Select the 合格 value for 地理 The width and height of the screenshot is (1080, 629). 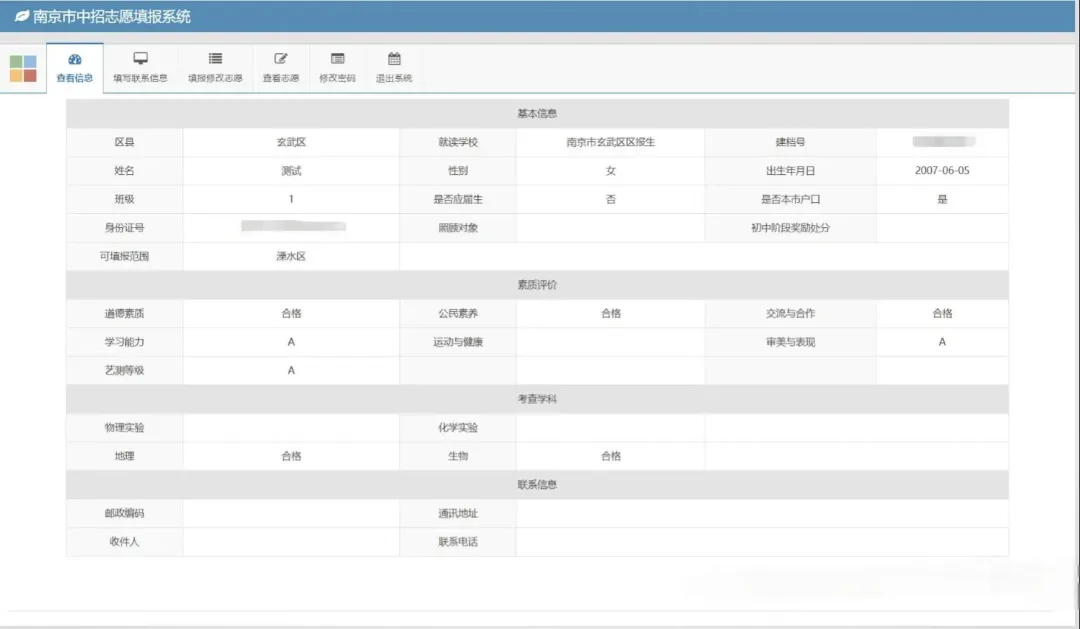291,456
